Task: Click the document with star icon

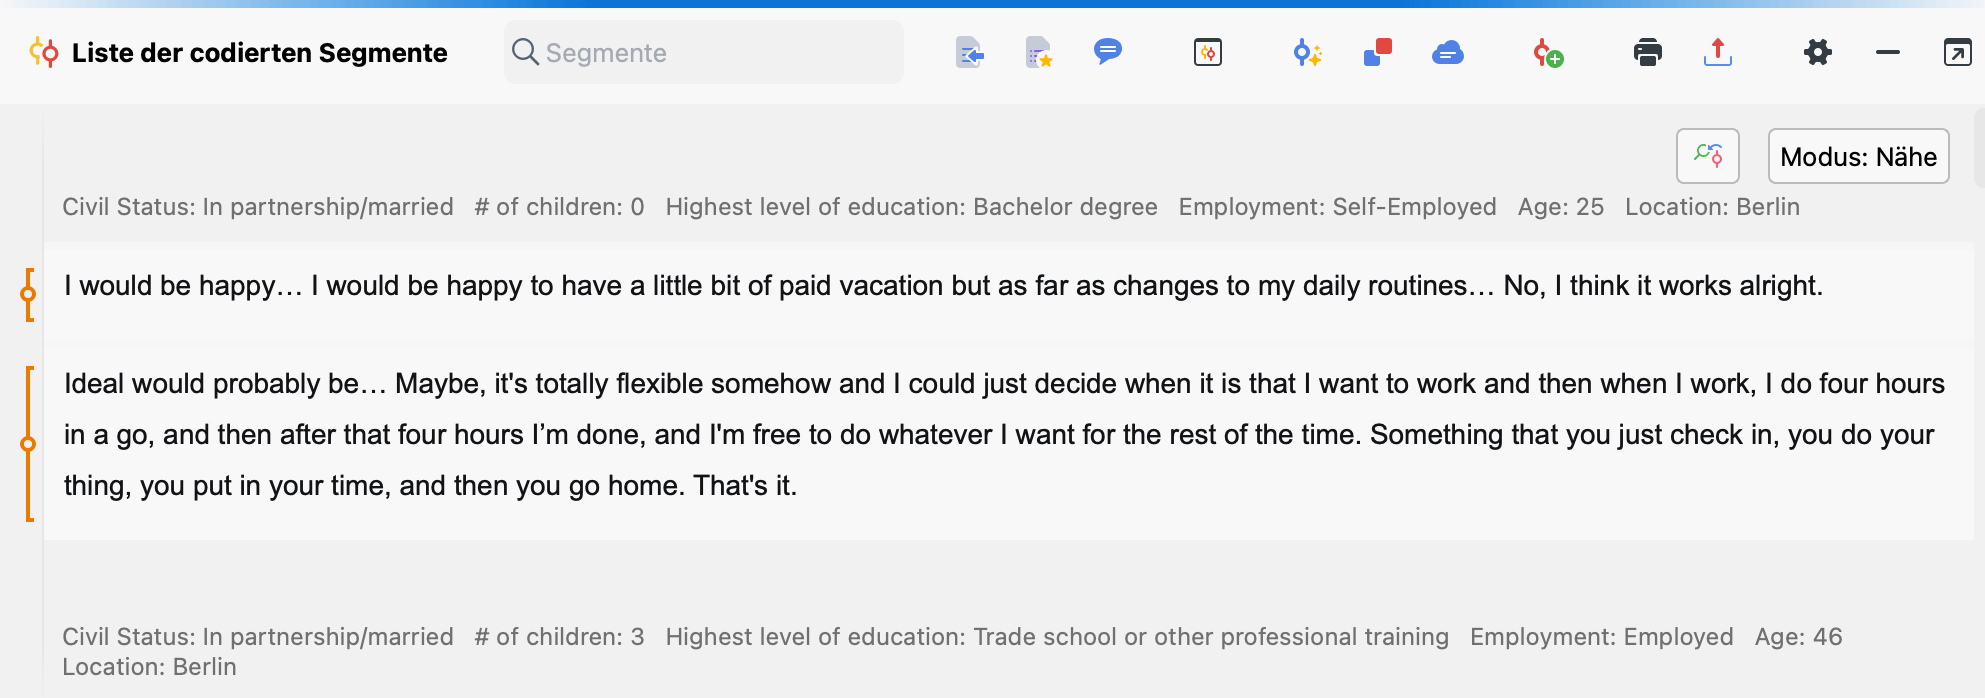Action: [1039, 52]
